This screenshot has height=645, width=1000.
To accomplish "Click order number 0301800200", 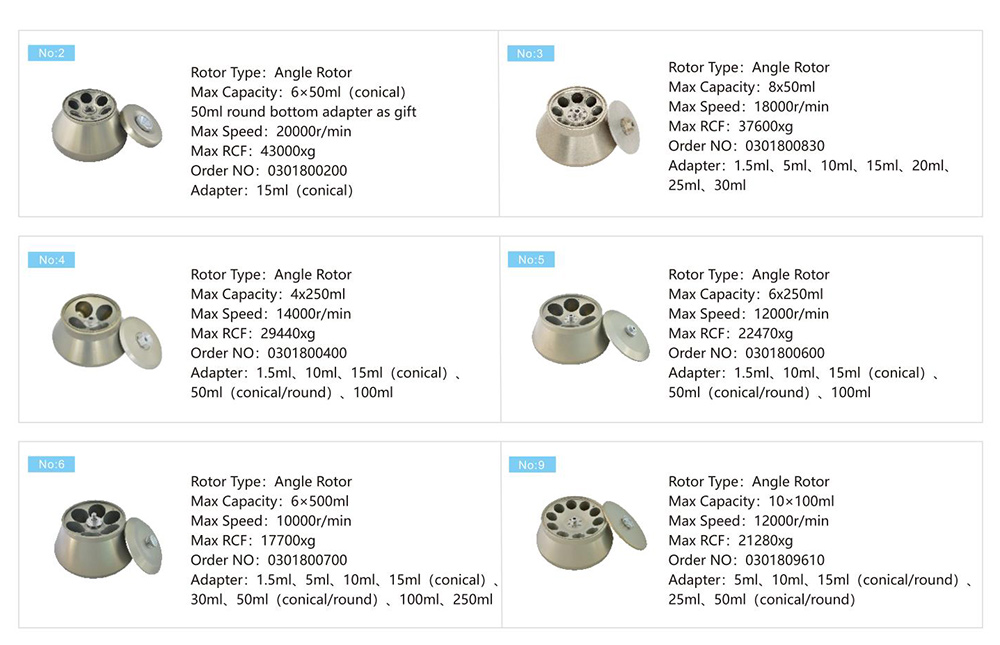I will [306, 171].
